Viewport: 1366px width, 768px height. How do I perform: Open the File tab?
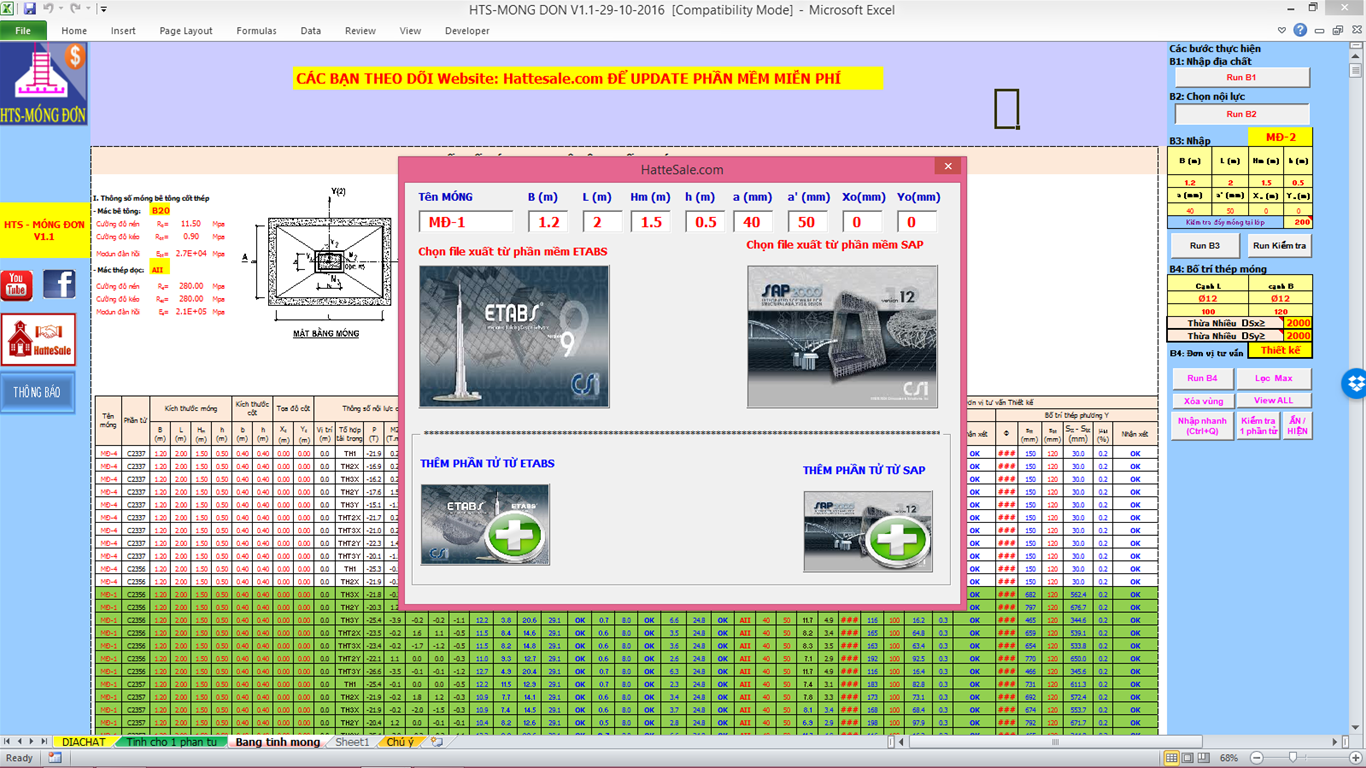coord(23,30)
